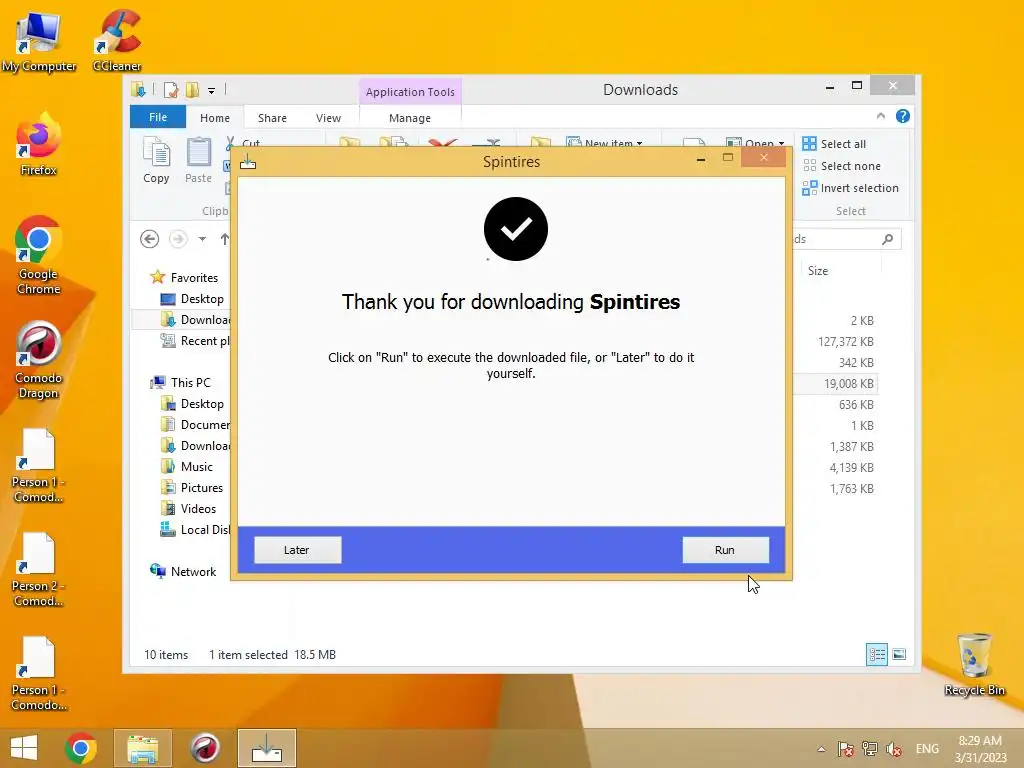
Task: Click the 1,763 KB file size entry
Action: (x=852, y=488)
